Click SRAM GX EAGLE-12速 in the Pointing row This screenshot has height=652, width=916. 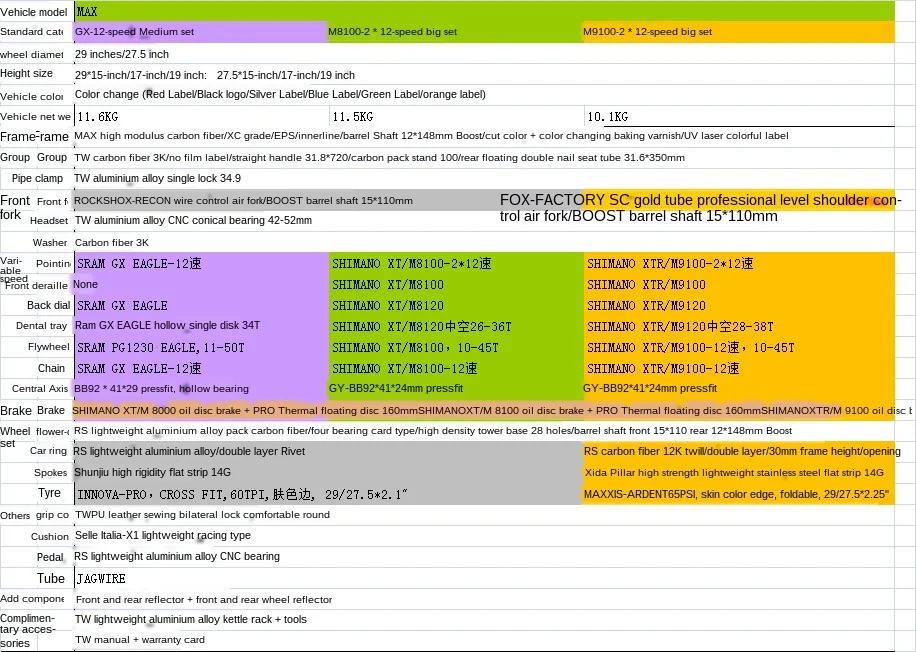(x=201, y=263)
